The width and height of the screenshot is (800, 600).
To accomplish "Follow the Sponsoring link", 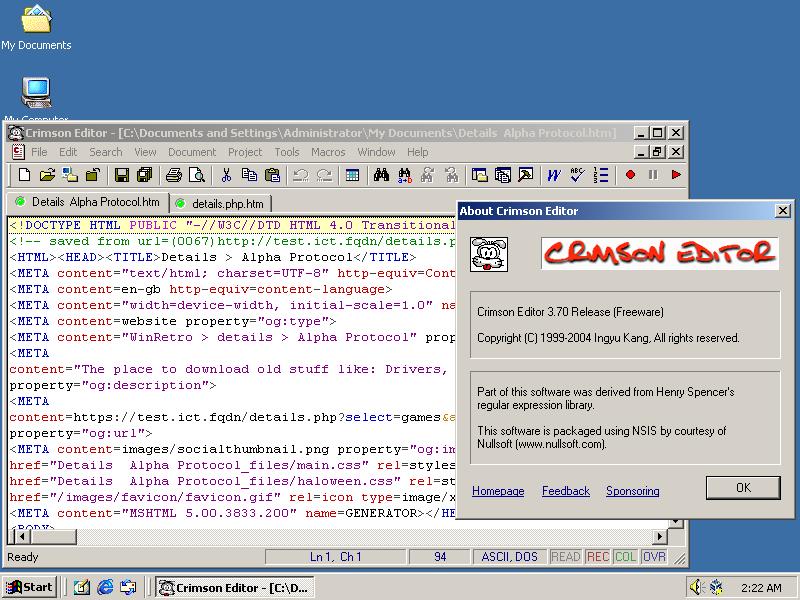I will (632, 491).
